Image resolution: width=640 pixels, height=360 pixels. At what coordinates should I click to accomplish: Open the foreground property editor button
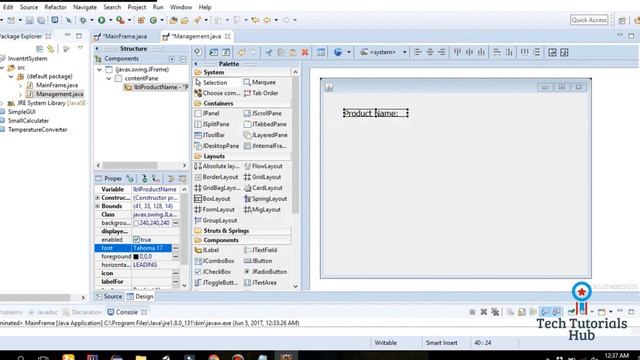(176, 257)
